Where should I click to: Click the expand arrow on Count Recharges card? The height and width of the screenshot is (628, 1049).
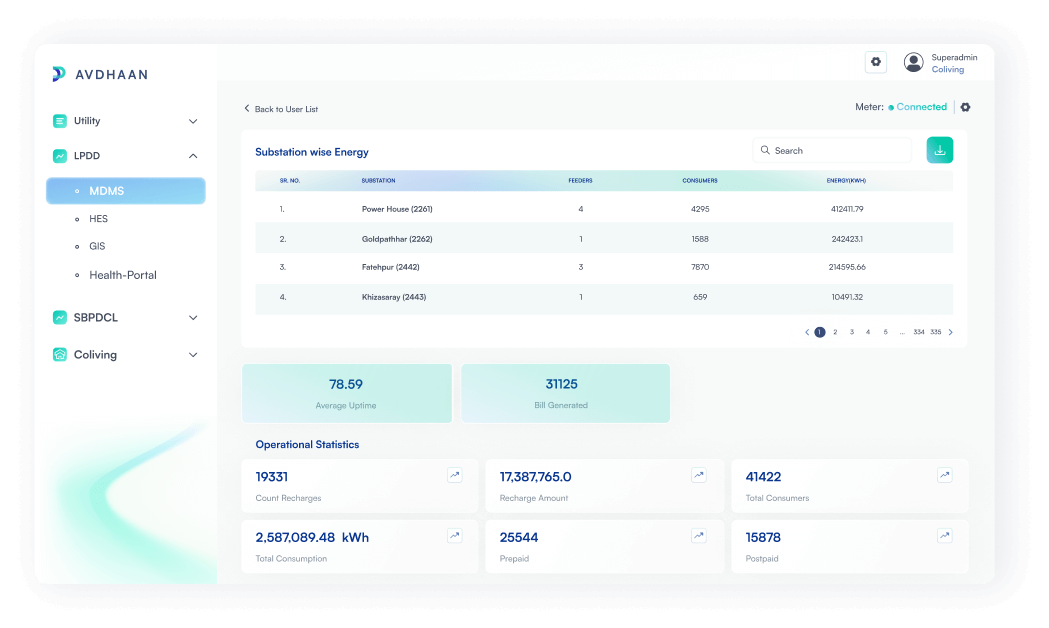(x=454, y=475)
